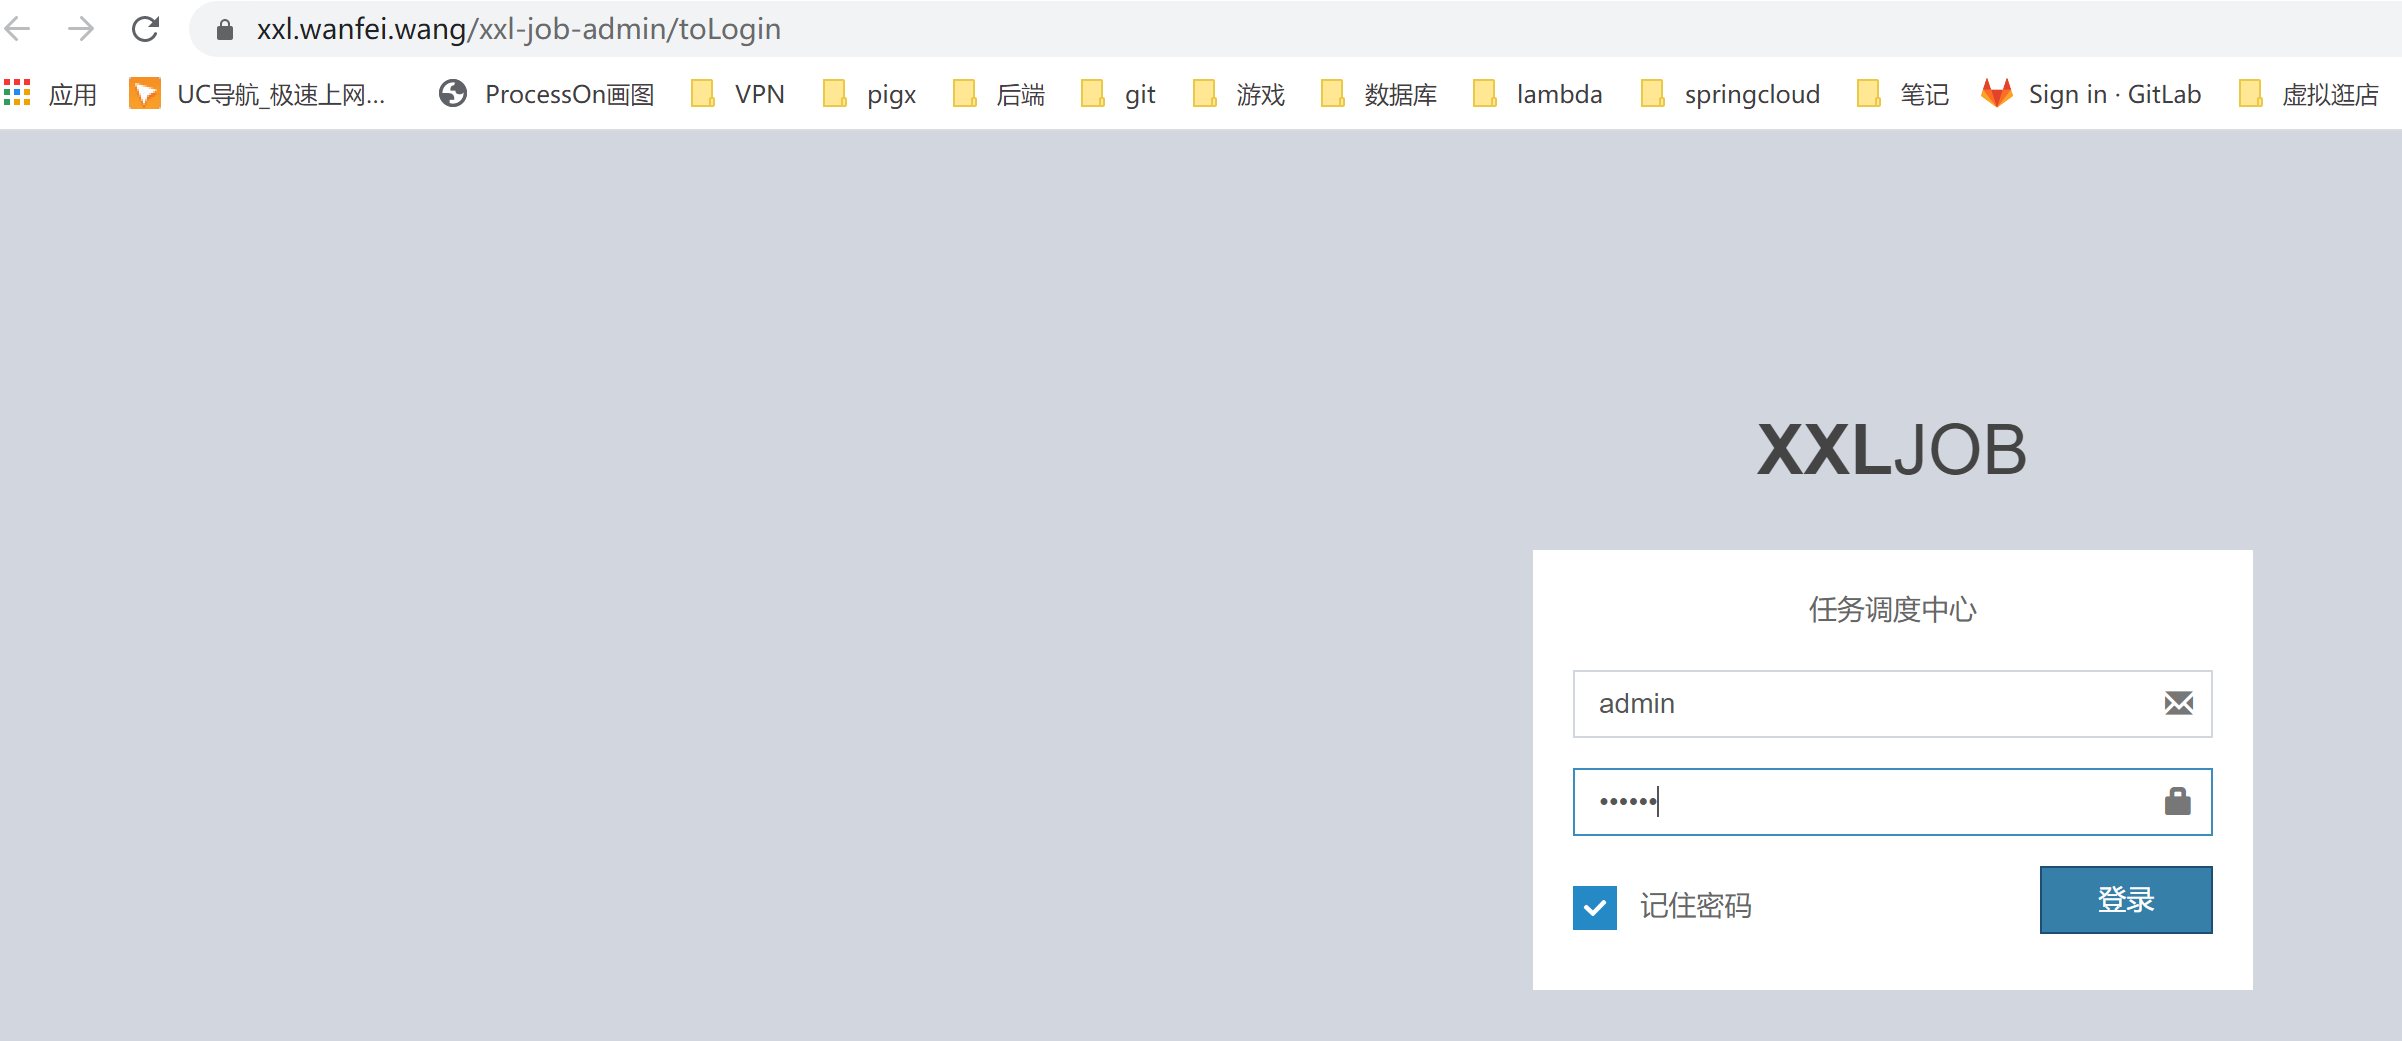Open the VPN bookmark folder
Screen dimensions: 2402x1041
pyautogui.click(x=738, y=94)
